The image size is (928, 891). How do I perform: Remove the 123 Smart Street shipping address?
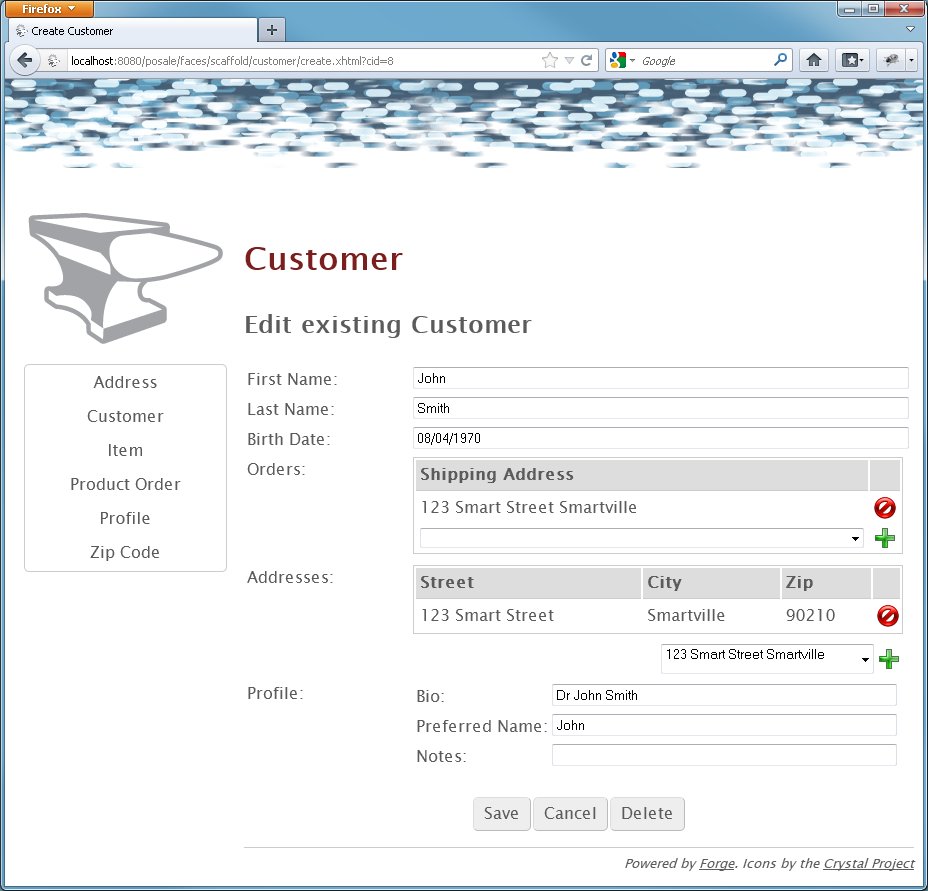pos(884,507)
